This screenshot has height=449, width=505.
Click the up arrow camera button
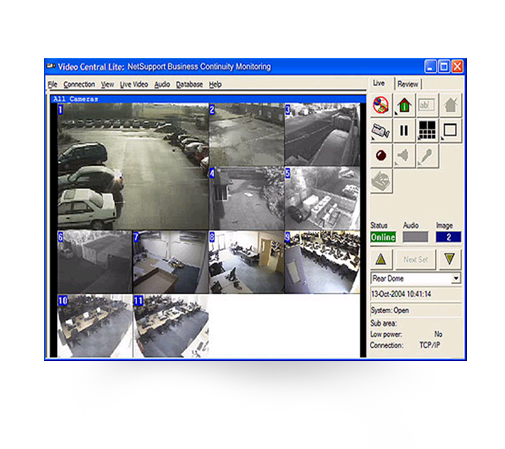click(x=381, y=259)
